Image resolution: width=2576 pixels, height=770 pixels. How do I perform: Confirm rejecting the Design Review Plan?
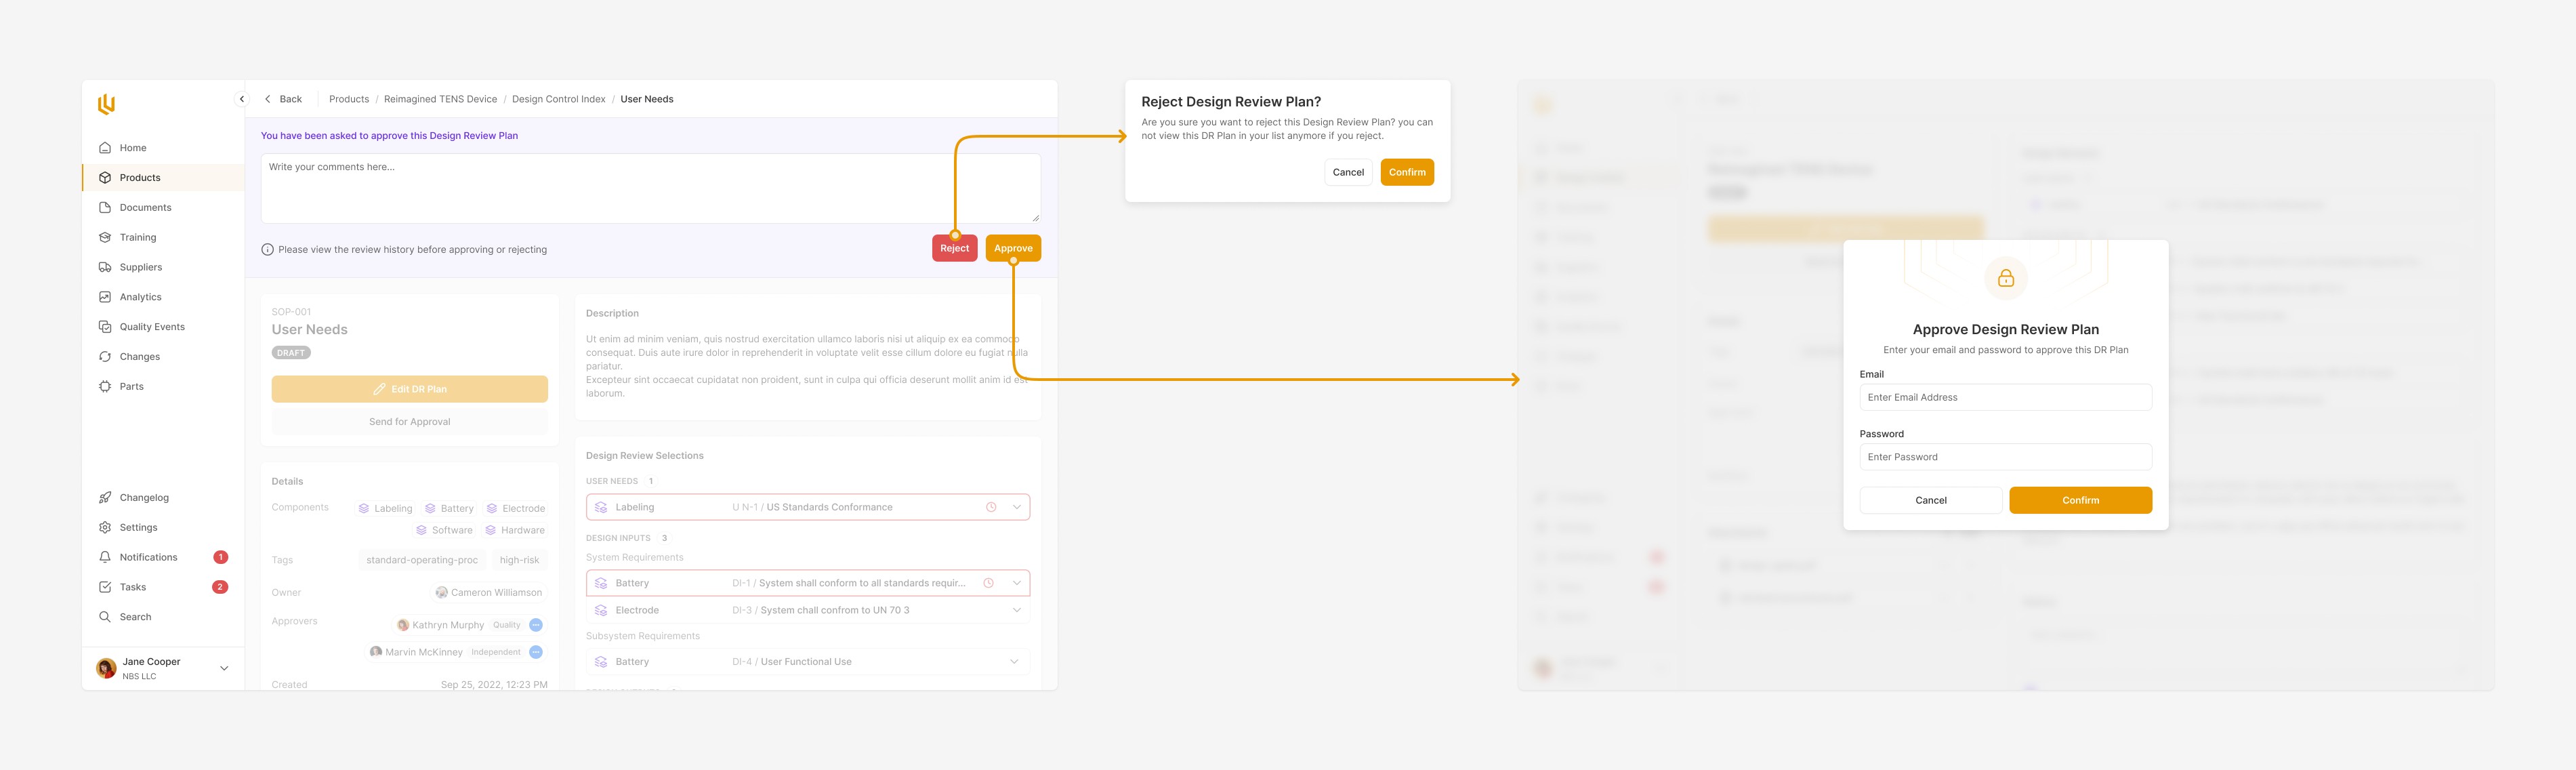pos(1406,172)
